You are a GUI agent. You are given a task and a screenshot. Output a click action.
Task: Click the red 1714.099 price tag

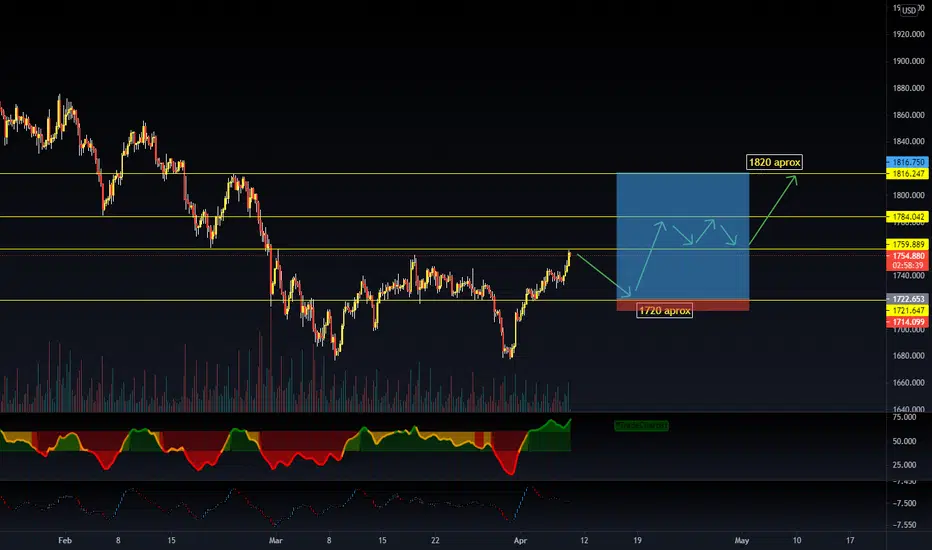(906, 322)
